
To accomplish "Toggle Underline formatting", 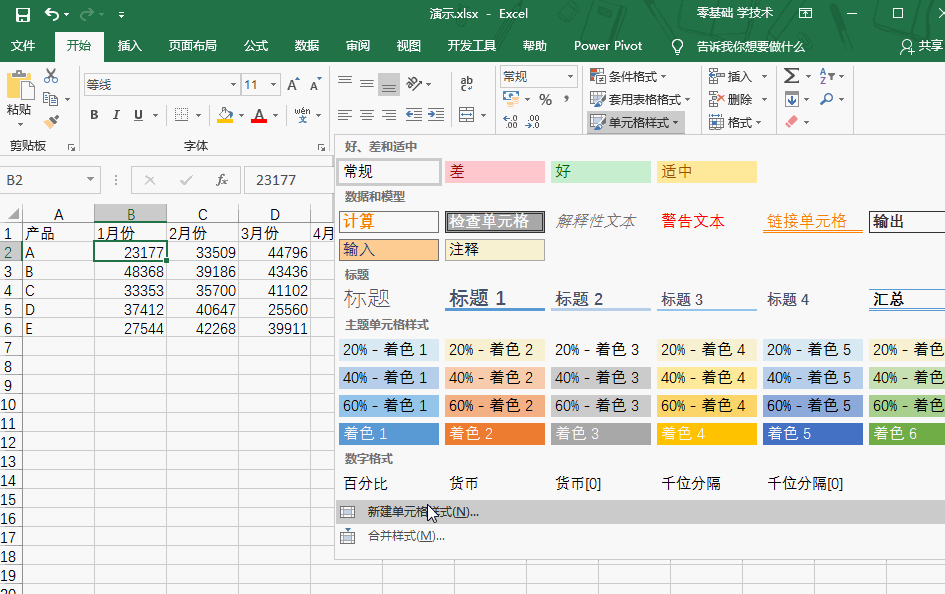I will 138,114.
